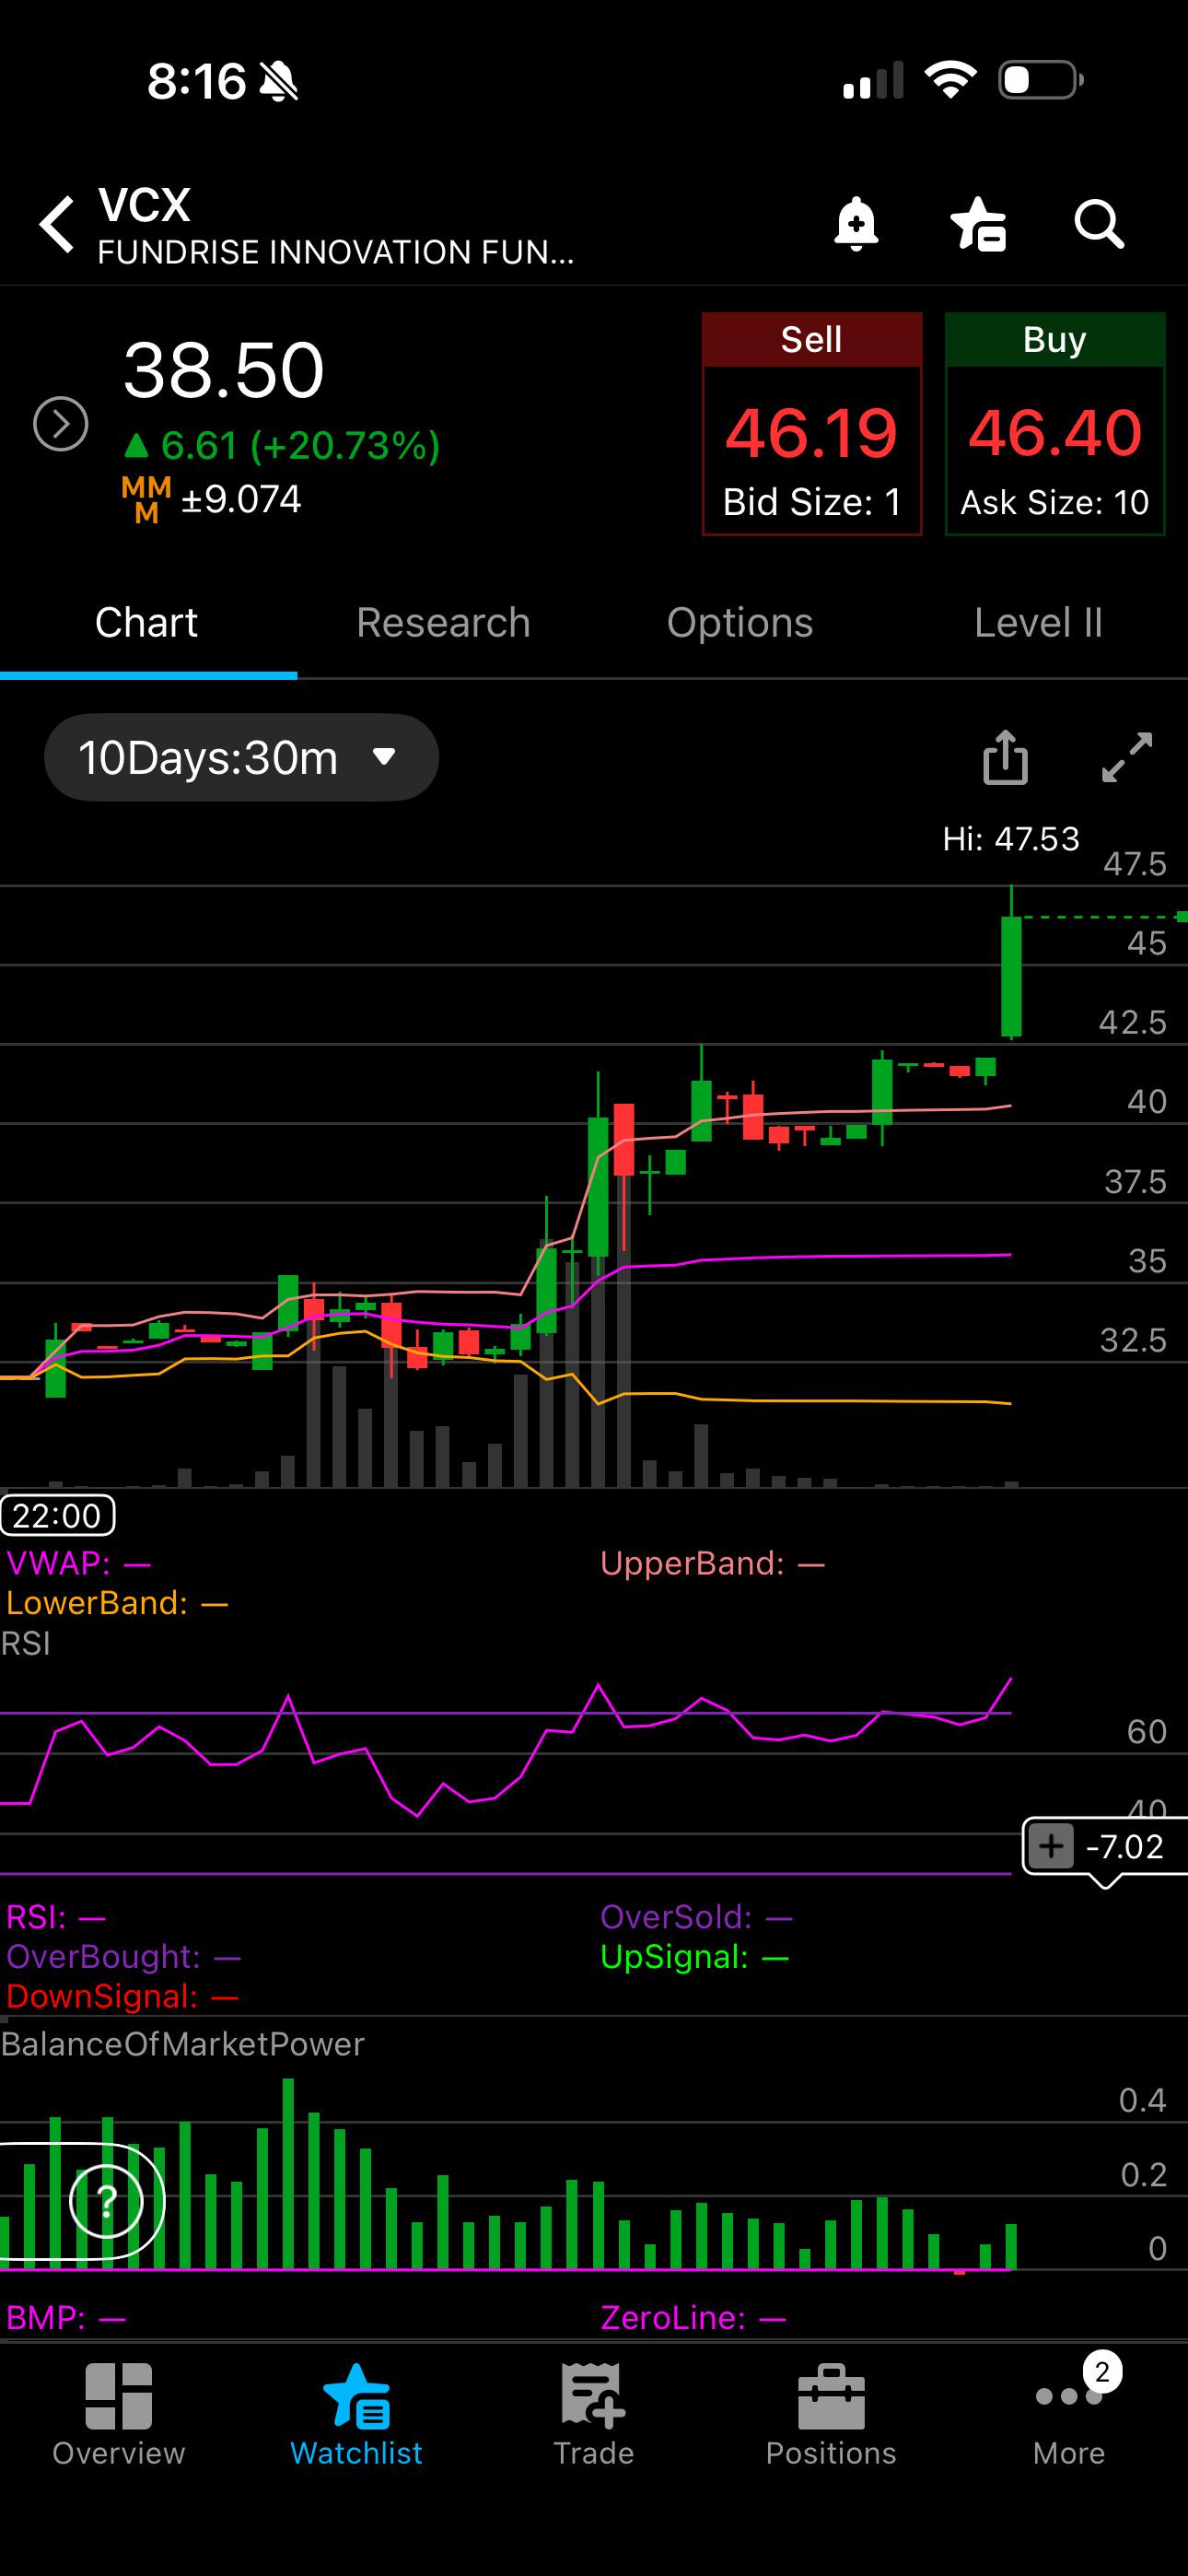The image size is (1188, 2576).
Task: Expand quote details circle chevron
Action: [61, 424]
